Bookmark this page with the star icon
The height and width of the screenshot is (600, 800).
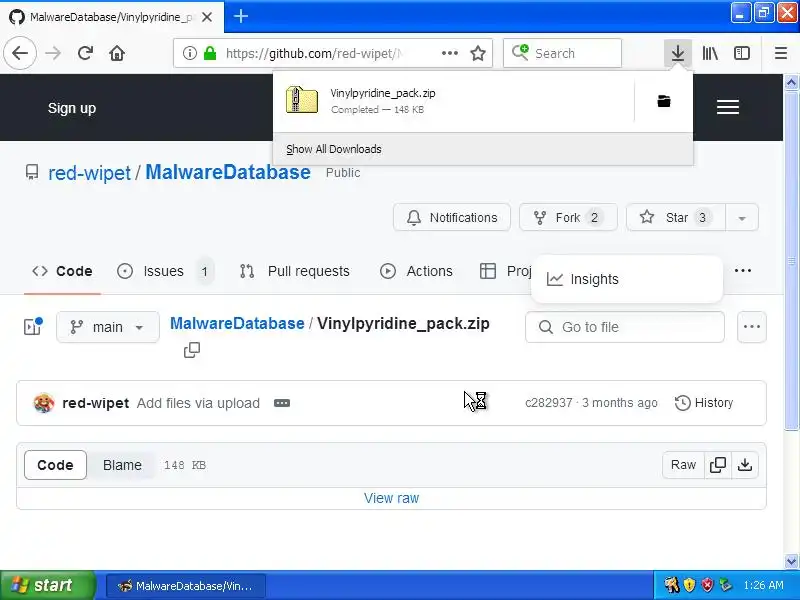click(478, 53)
